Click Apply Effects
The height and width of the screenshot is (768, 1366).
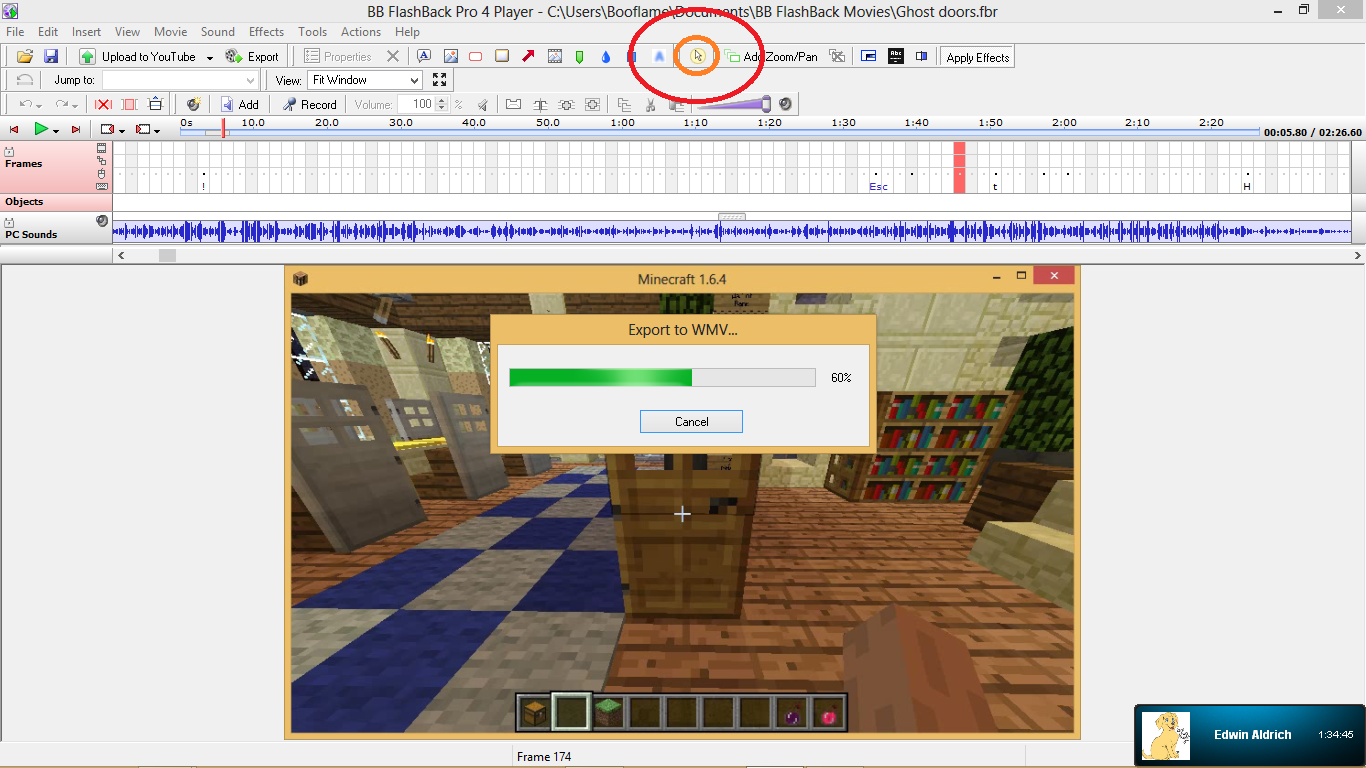(x=978, y=57)
